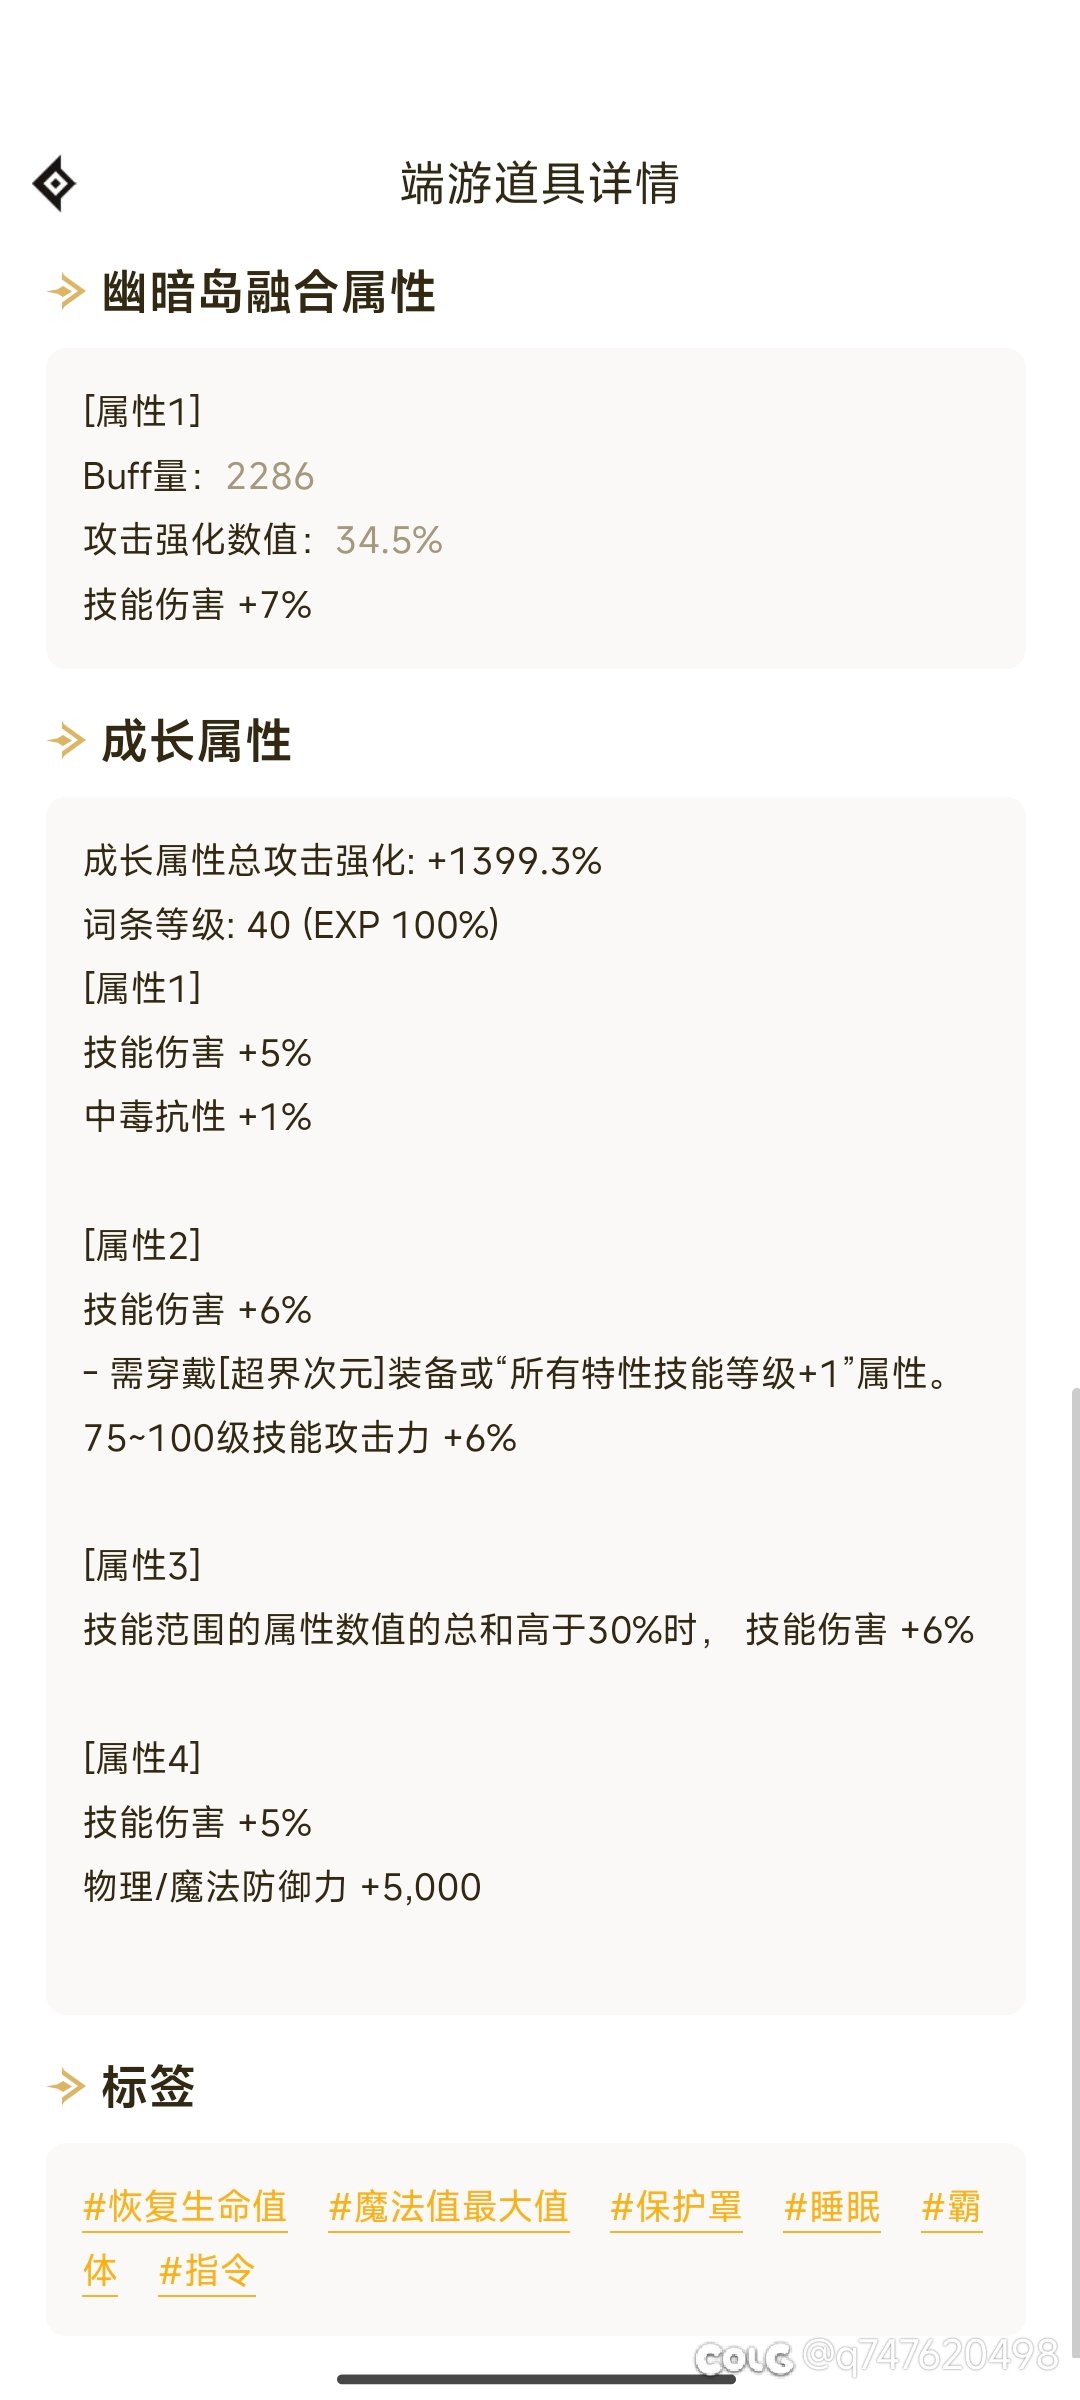
Task: Tap the home indicator bar at bottom
Action: click(537, 2379)
